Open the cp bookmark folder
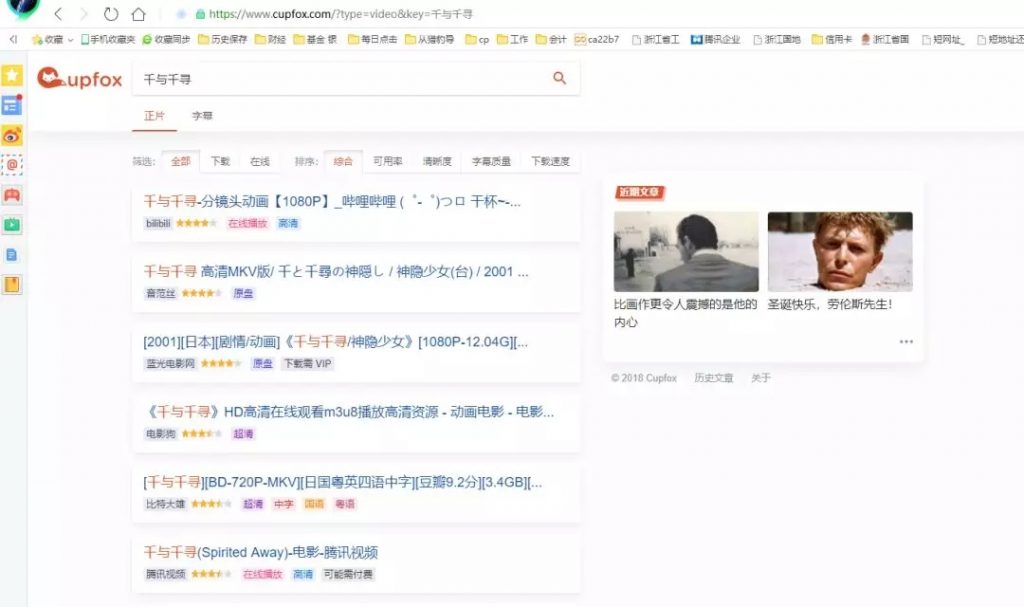This screenshot has width=1024, height=607. pos(477,39)
